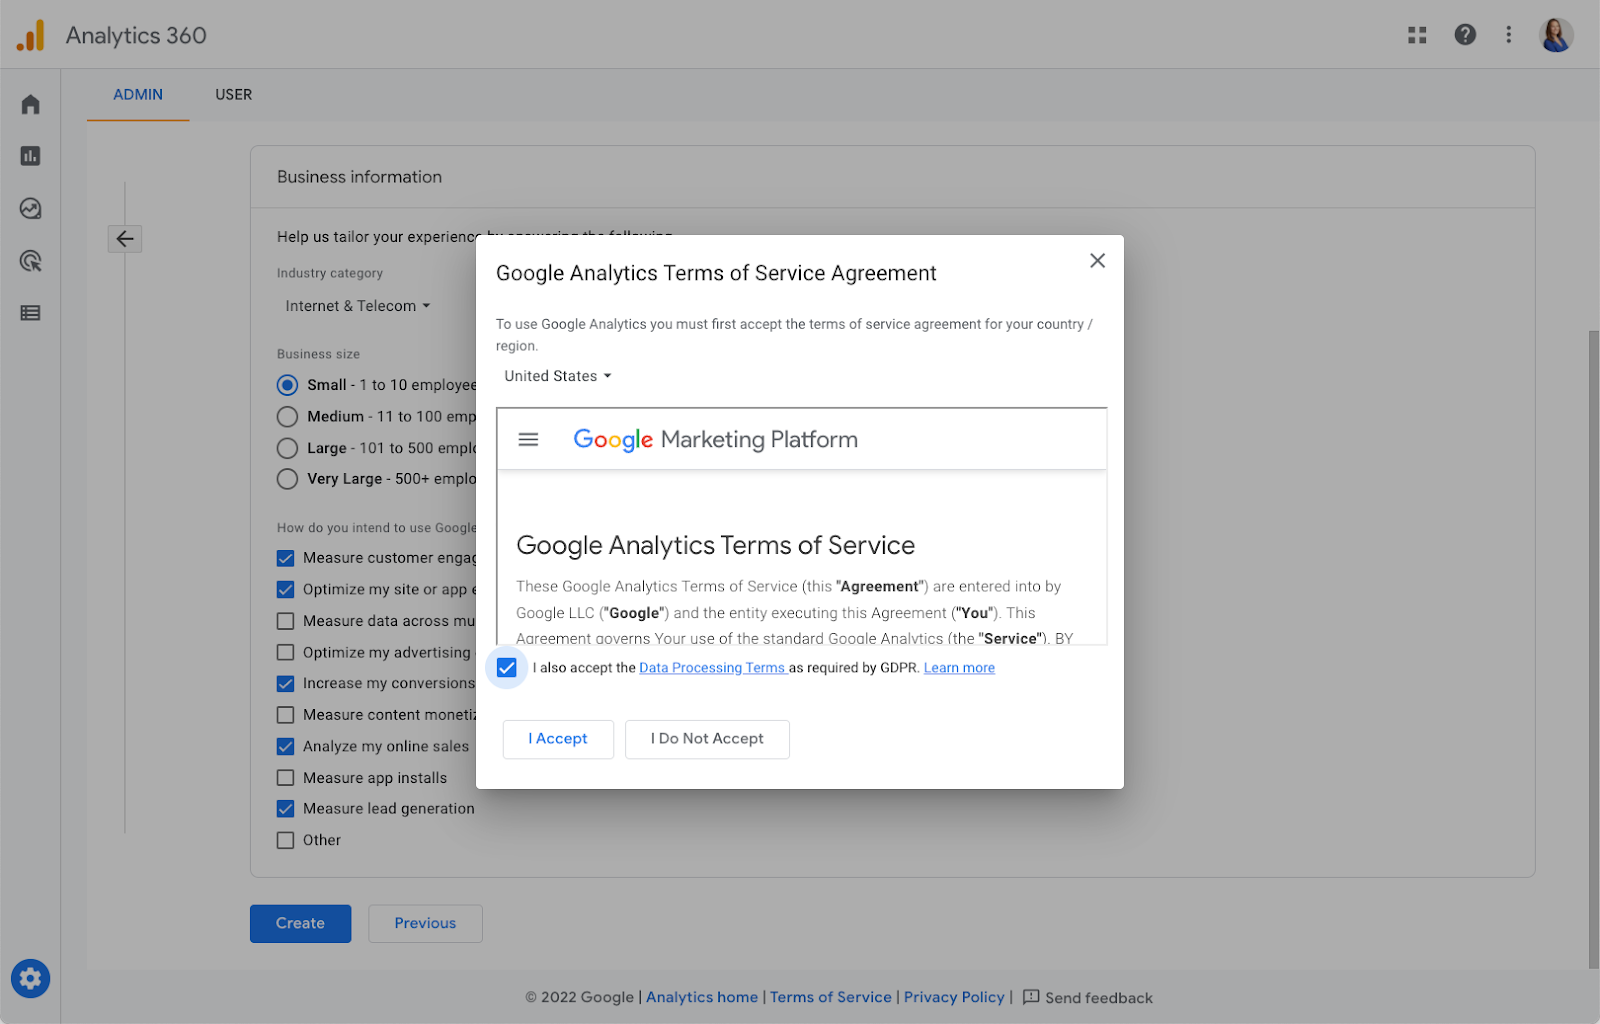Click the Help question mark icon
The width and height of the screenshot is (1600, 1024).
(1465, 35)
